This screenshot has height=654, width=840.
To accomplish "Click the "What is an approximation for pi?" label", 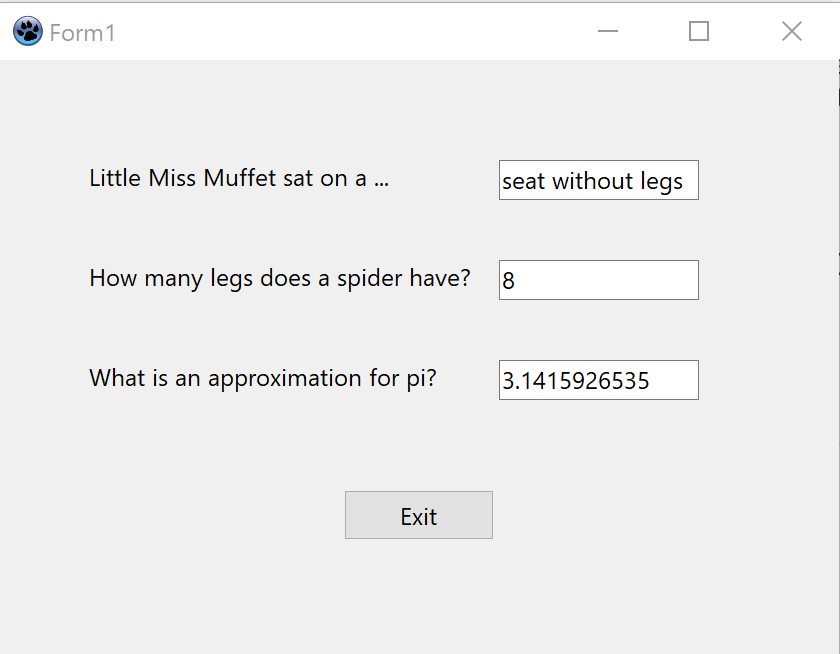I will [262, 378].
